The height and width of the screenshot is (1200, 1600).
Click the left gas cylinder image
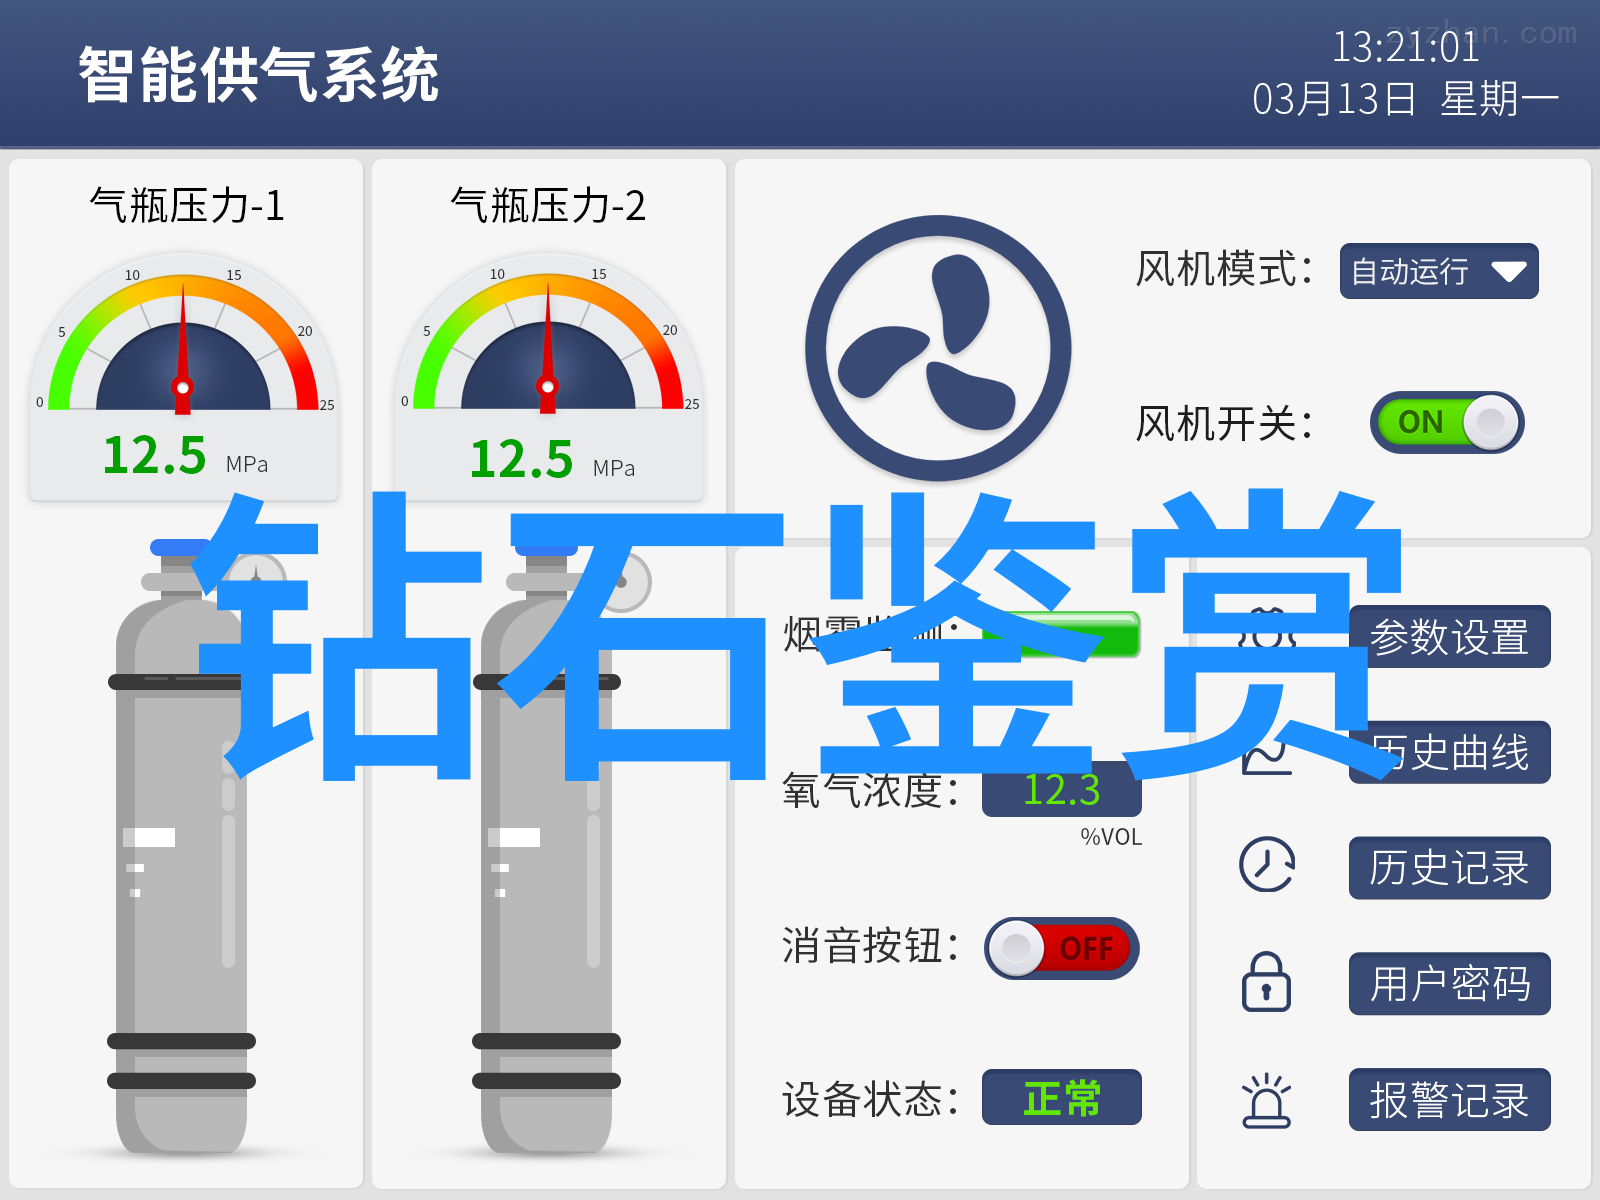(182, 848)
